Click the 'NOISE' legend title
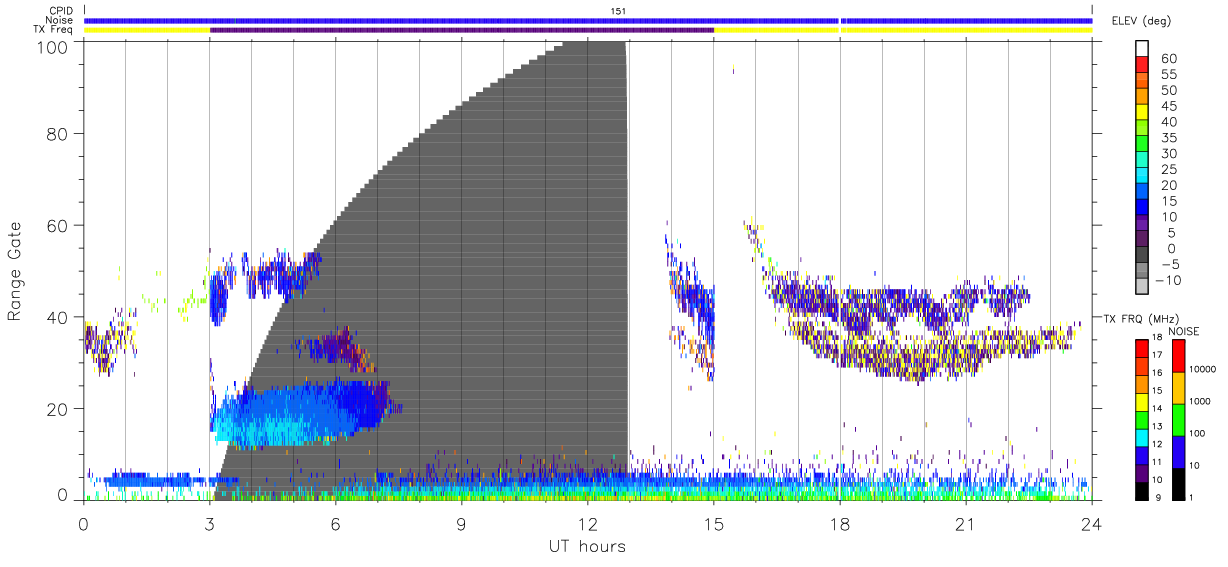Screen dimensions: 1228x567 coord(1185,331)
